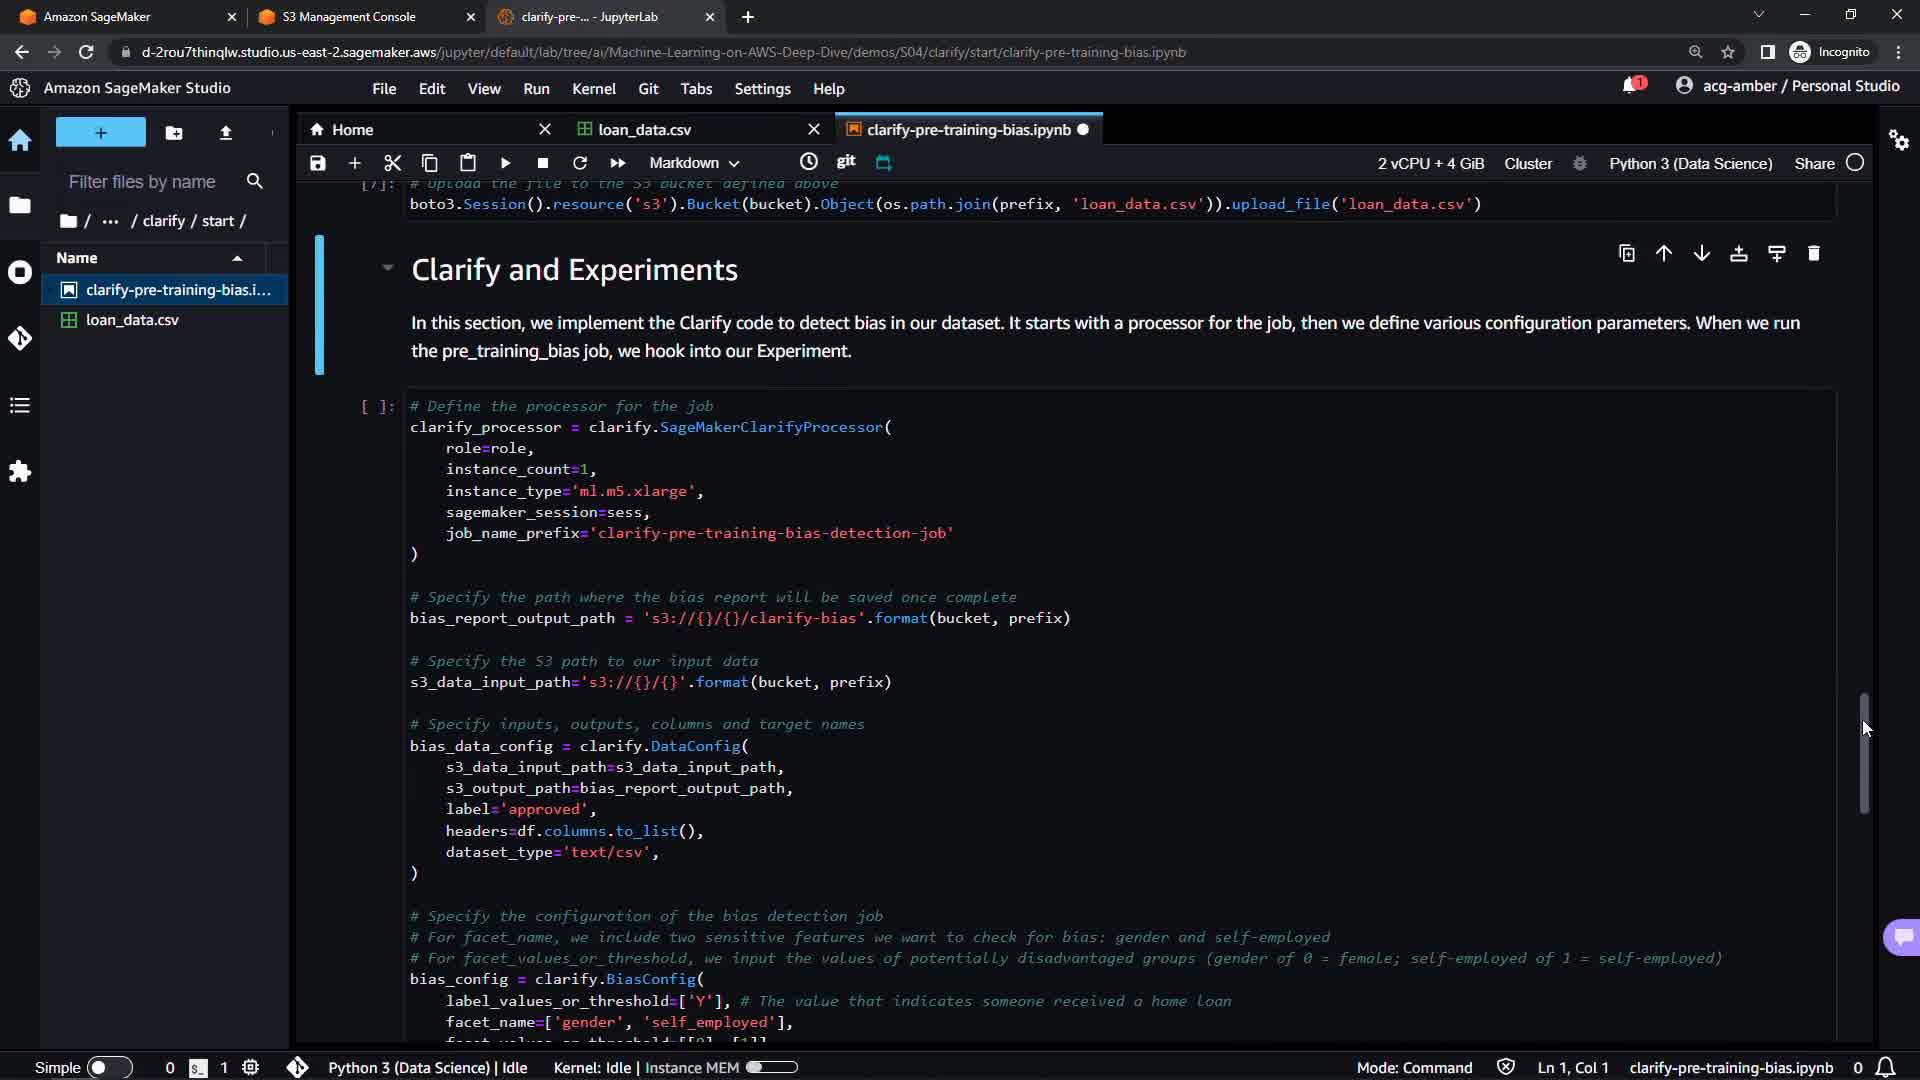Delete the selected cell using the trash icon
This screenshot has width=1920, height=1080.
(1814, 254)
